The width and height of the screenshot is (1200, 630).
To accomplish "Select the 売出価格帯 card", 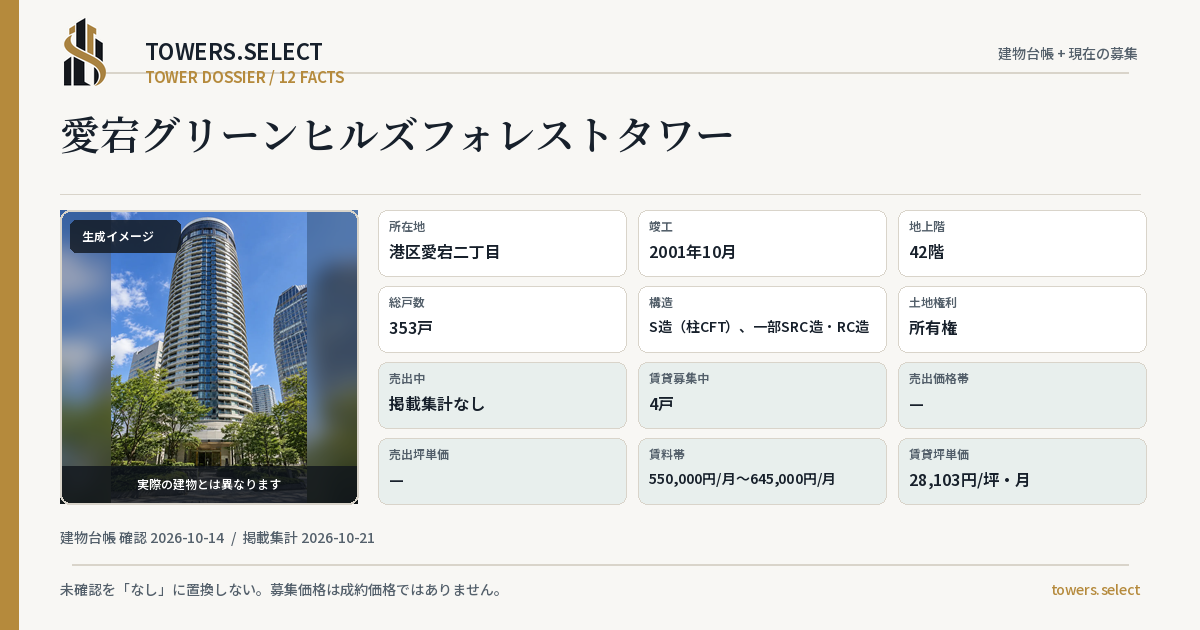I will [1022, 395].
